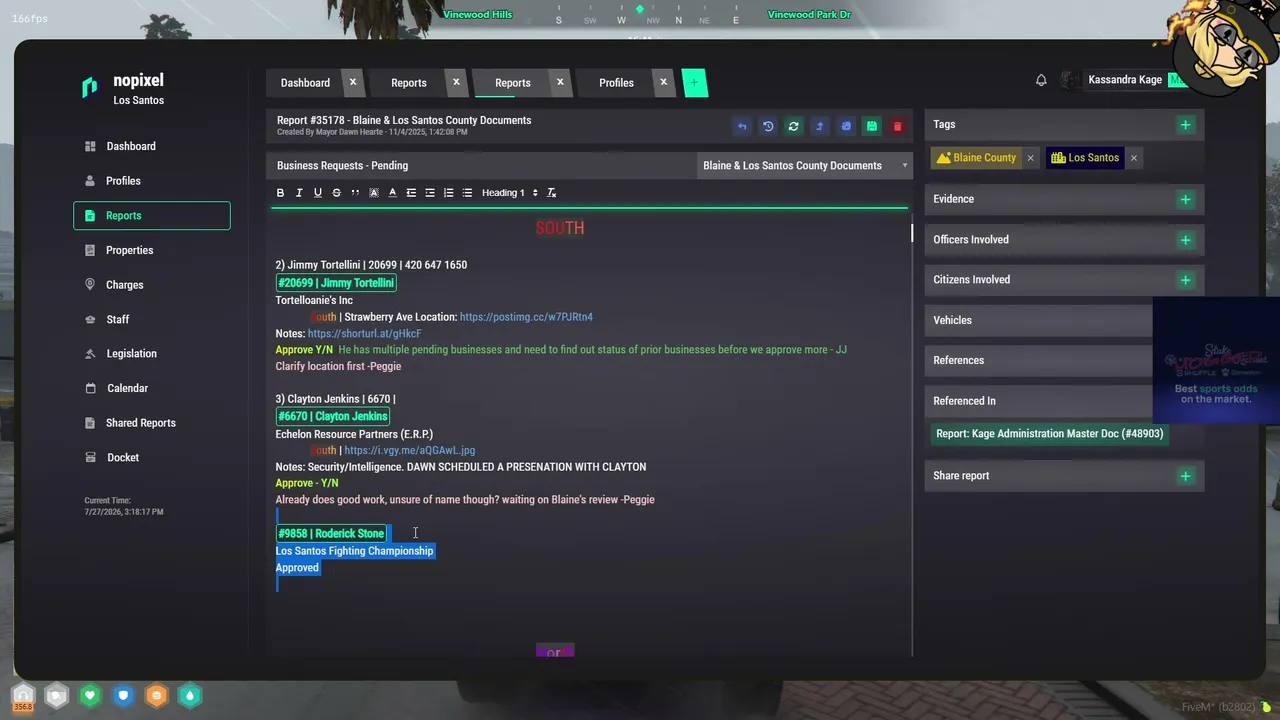This screenshot has height=720, width=1280.
Task: Open the notifications bell icon
Action: coord(1041,80)
